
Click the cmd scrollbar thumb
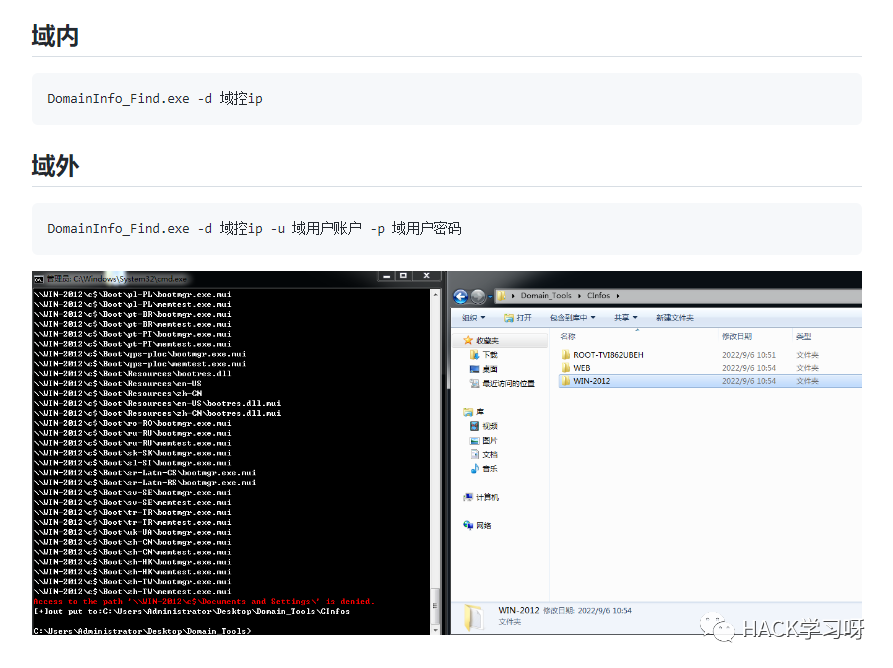[x=436, y=605]
